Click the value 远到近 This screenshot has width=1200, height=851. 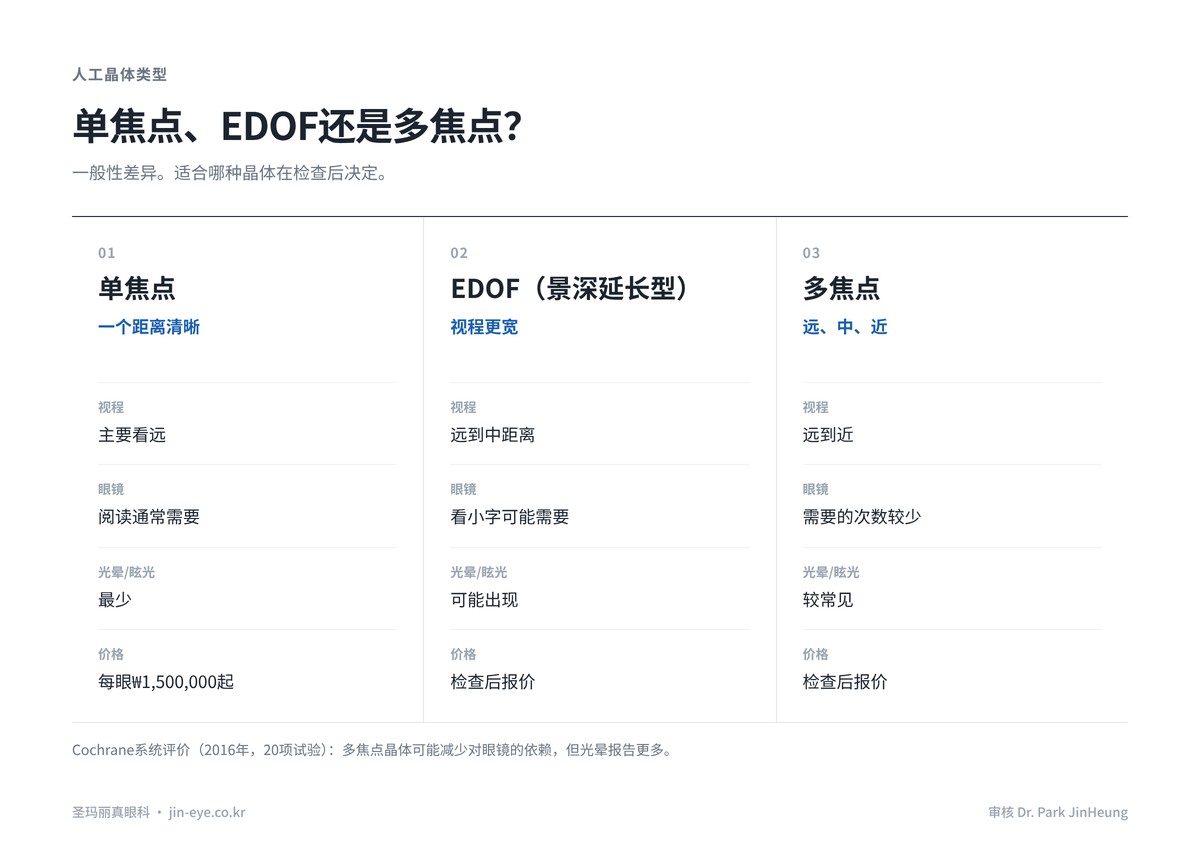(x=828, y=435)
